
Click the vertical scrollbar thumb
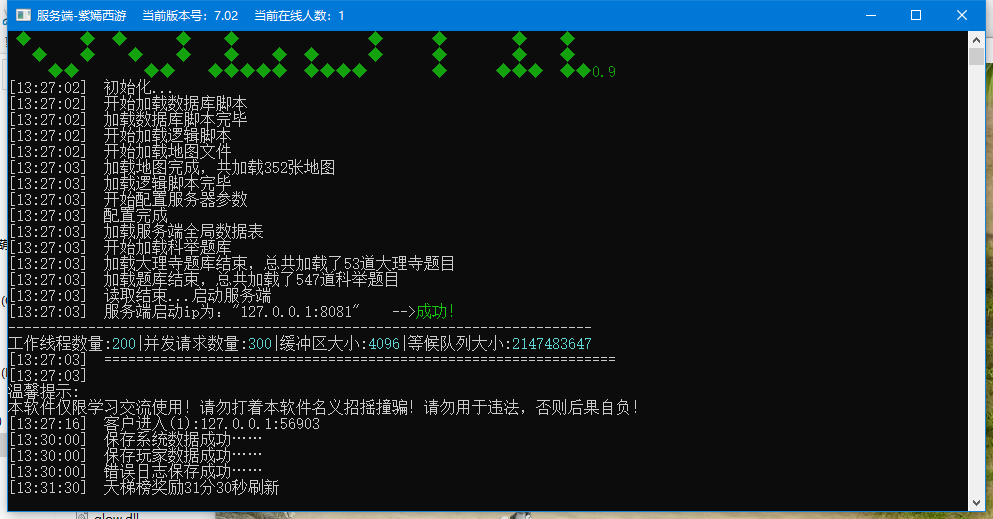pos(976,56)
